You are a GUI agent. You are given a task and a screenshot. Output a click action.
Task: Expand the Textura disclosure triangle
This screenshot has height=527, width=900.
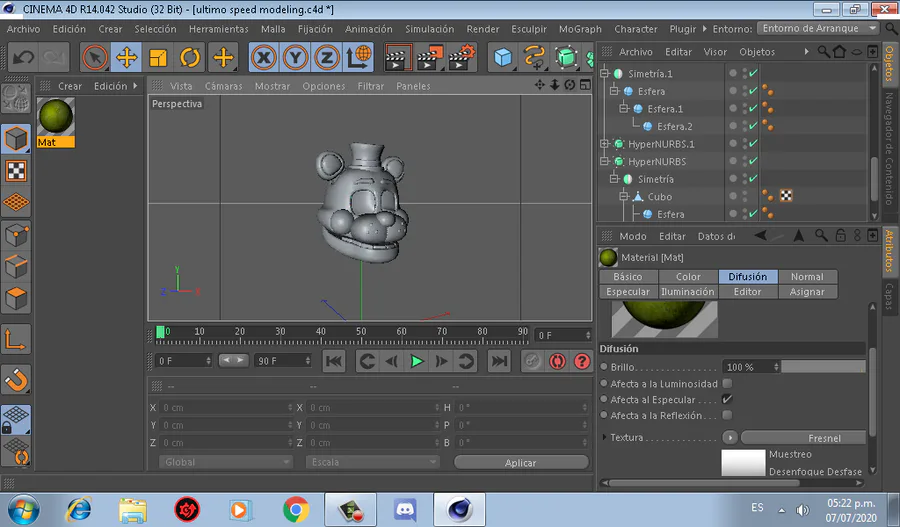604,437
